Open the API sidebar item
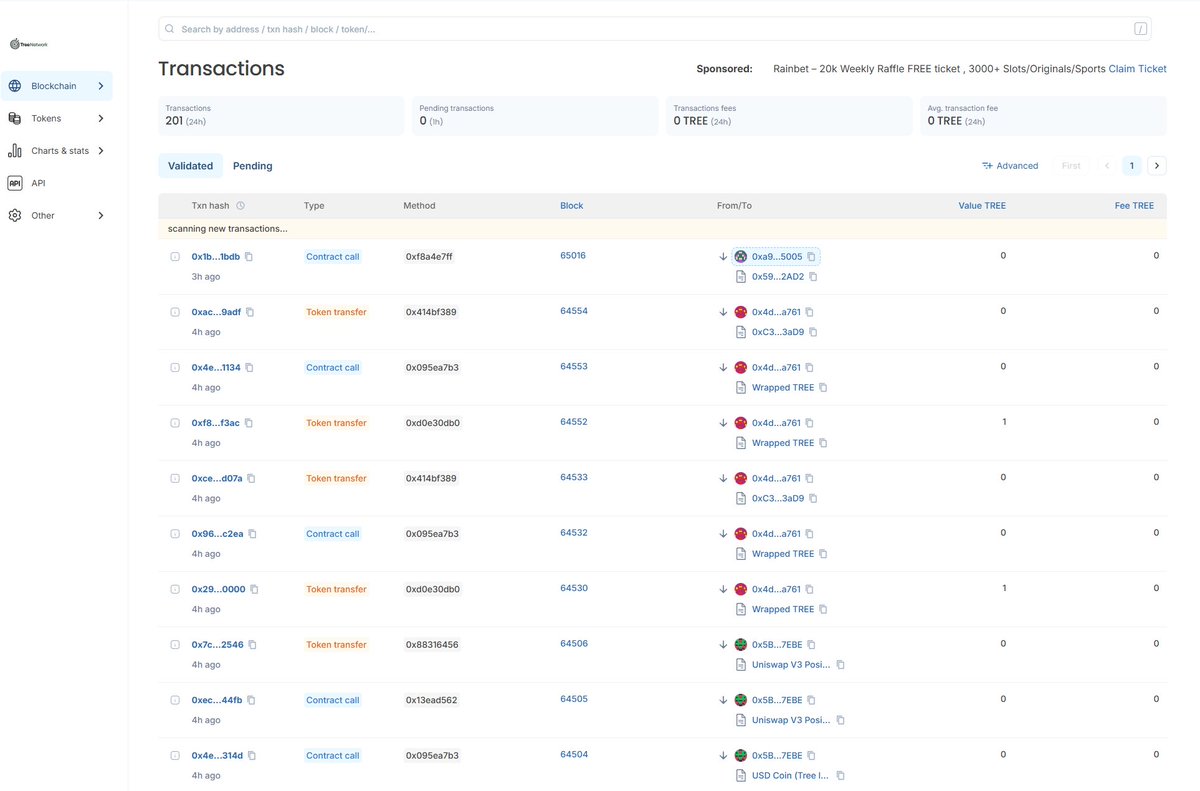1200x791 pixels. (x=56, y=183)
